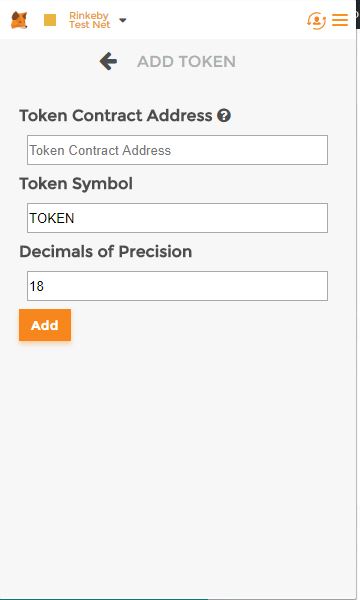The image size is (360, 600).
Task: Click the Token Symbol label
Action: pos(76,184)
